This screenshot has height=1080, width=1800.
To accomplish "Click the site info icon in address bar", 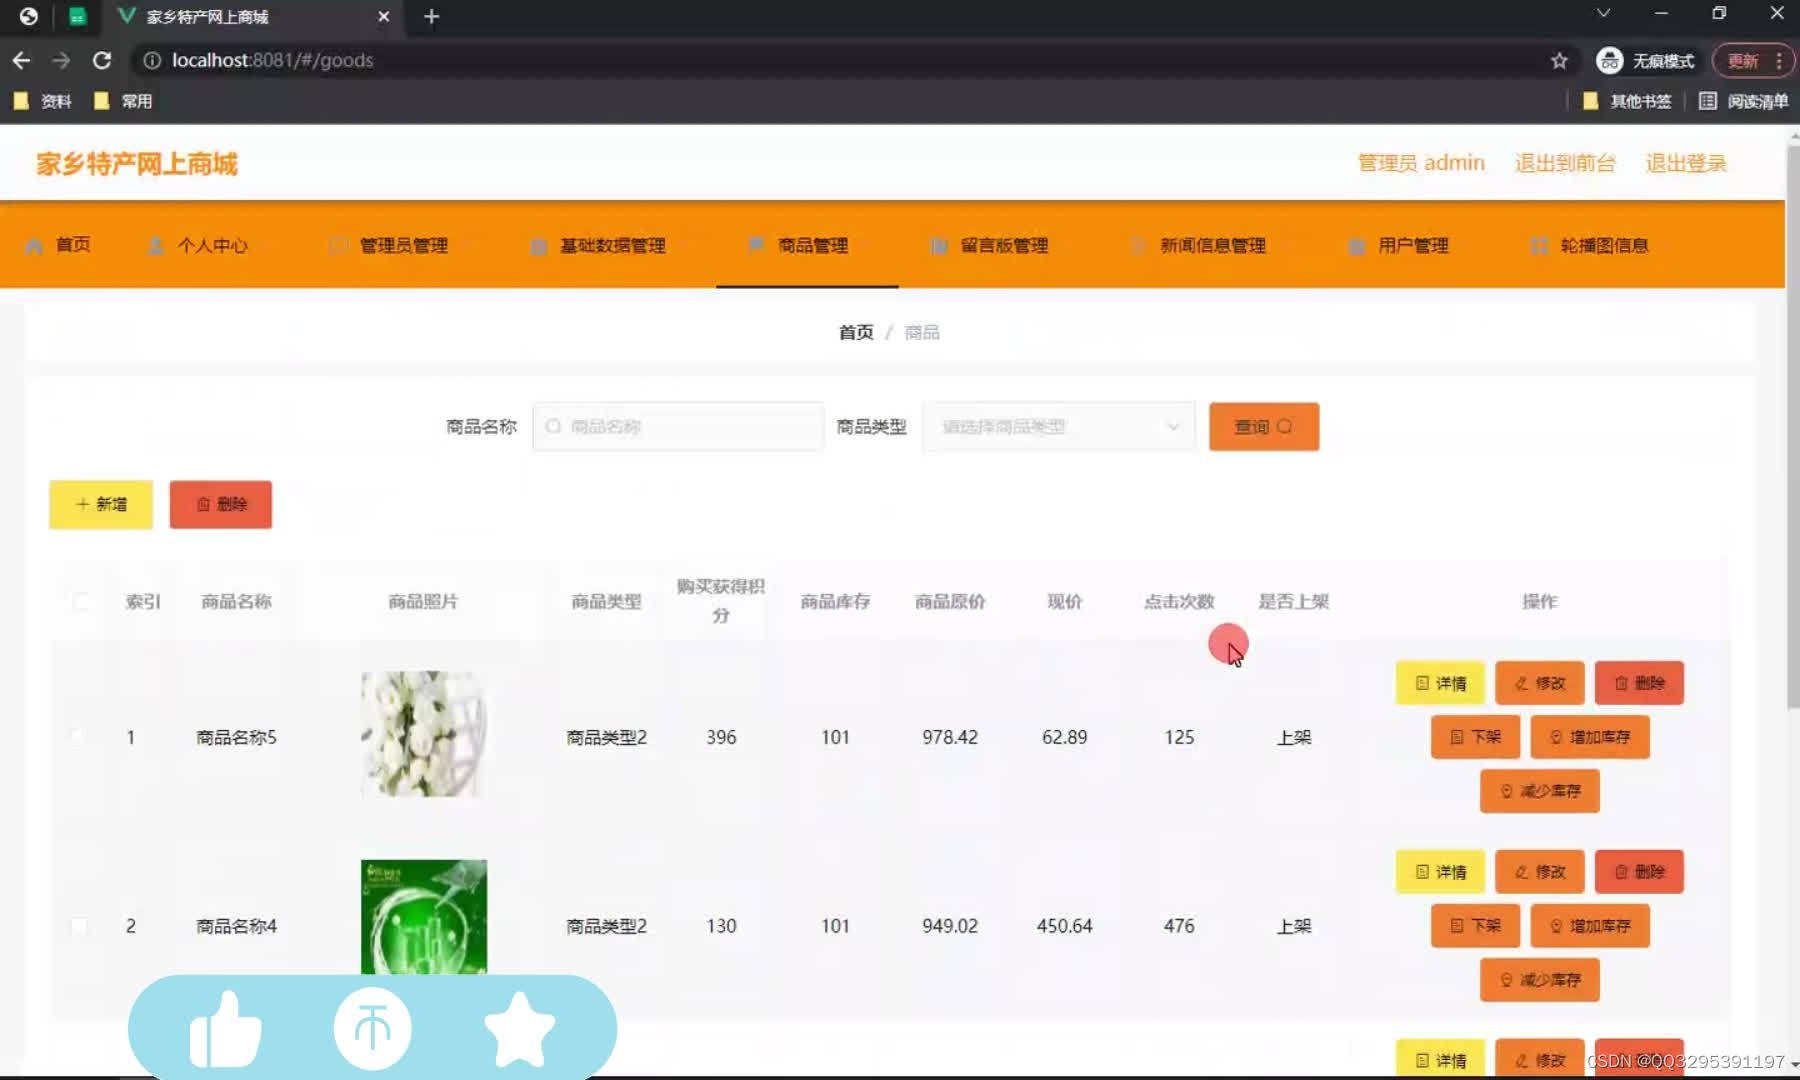I will point(152,60).
